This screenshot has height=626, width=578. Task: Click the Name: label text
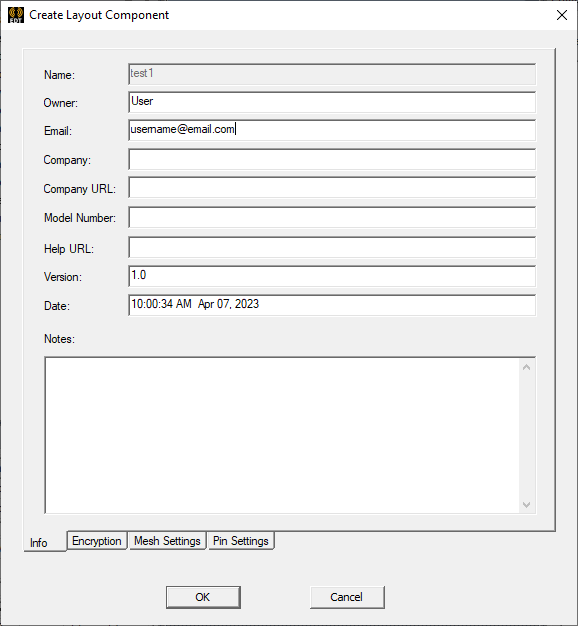pos(59,75)
